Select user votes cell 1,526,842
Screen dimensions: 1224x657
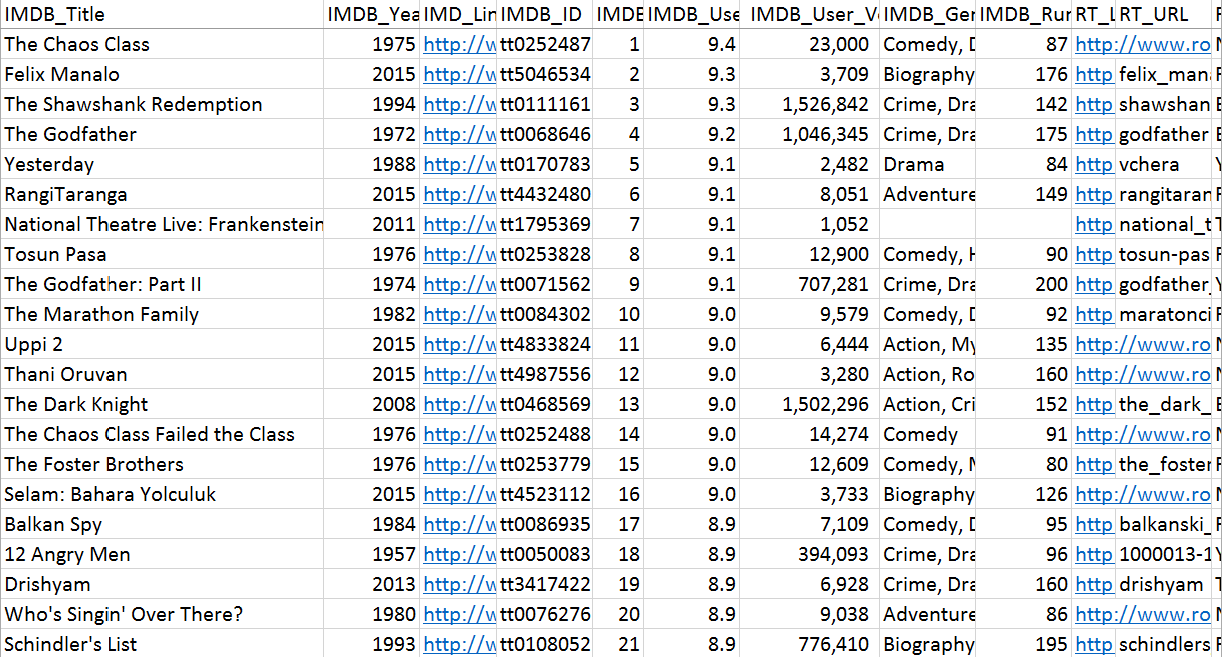click(x=811, y=104)
